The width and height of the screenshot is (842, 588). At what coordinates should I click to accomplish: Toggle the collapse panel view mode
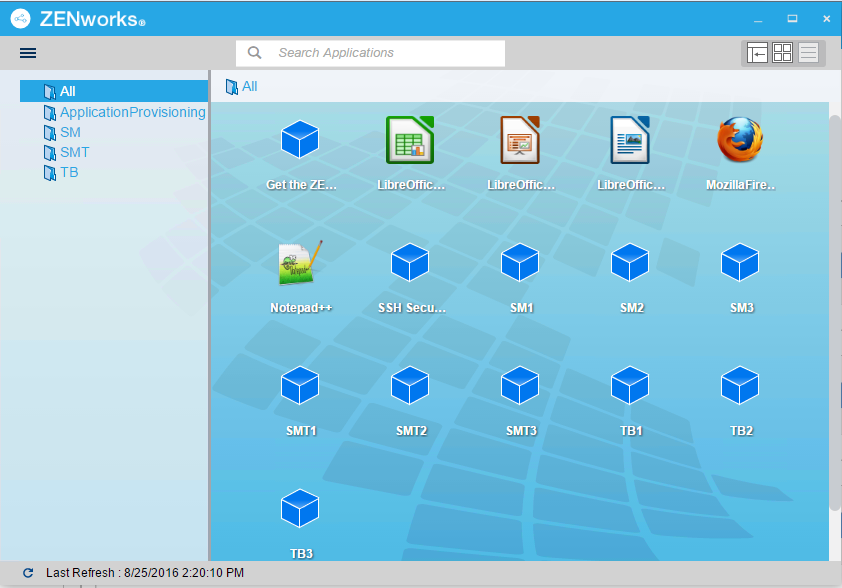[x=757, y=53]
